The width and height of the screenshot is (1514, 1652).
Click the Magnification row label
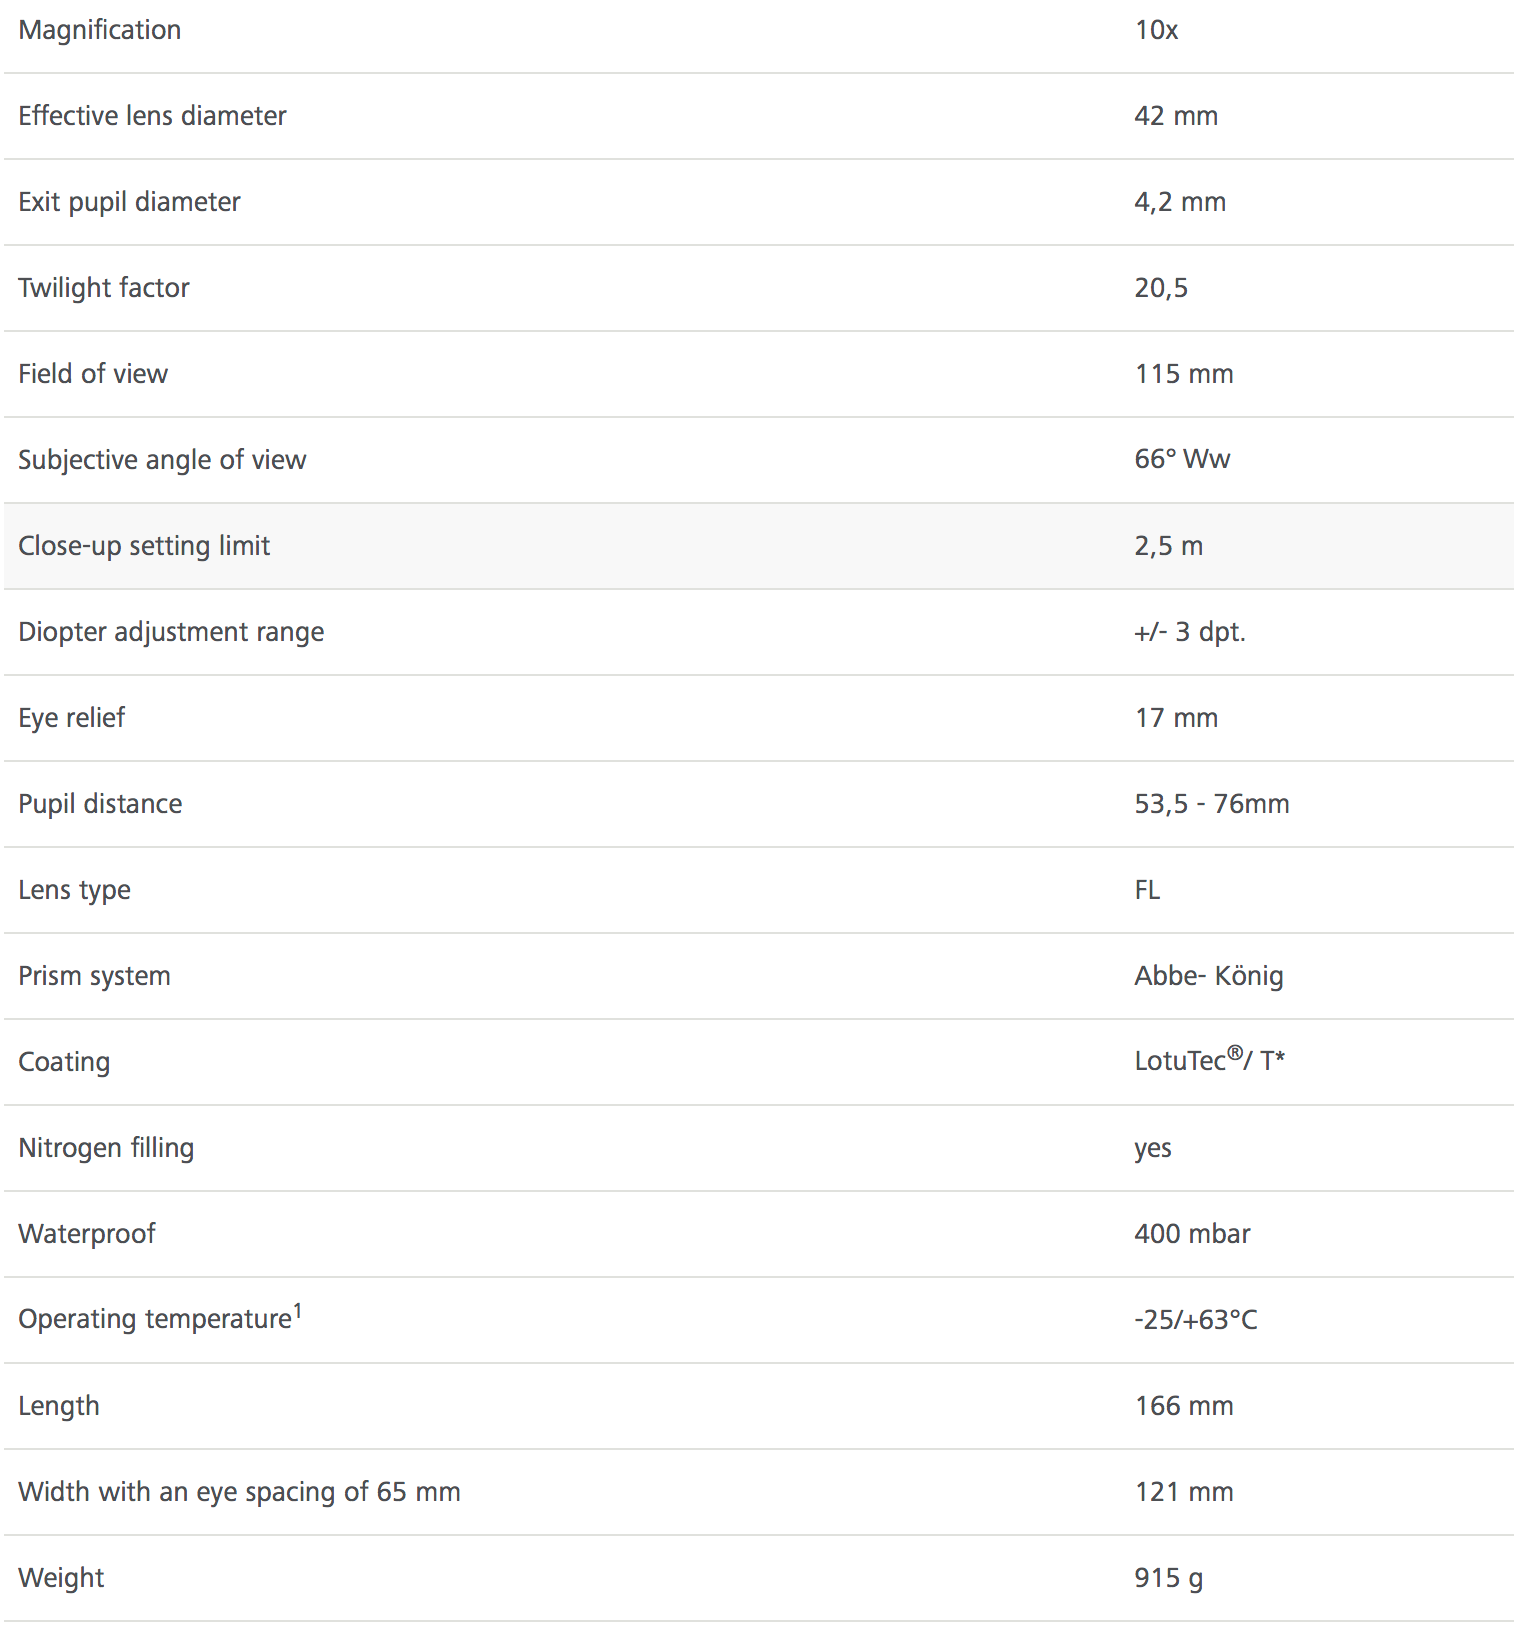click(x=100, y=30)
